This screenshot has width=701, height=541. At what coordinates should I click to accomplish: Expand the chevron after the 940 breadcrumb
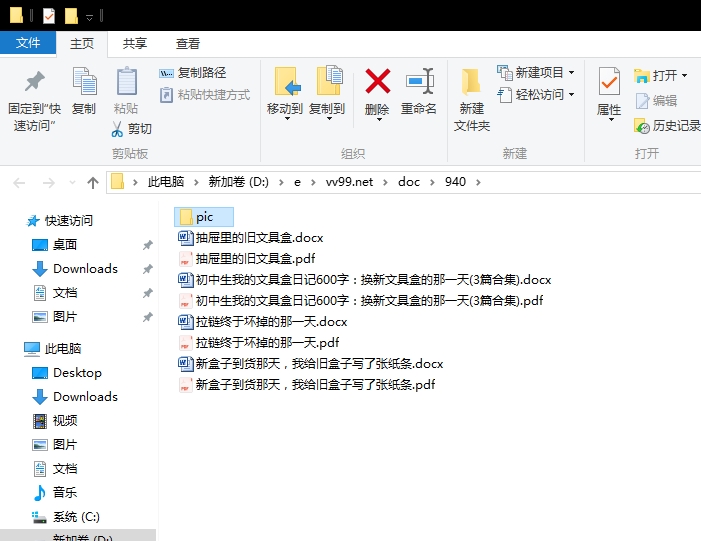coord(478,182)
